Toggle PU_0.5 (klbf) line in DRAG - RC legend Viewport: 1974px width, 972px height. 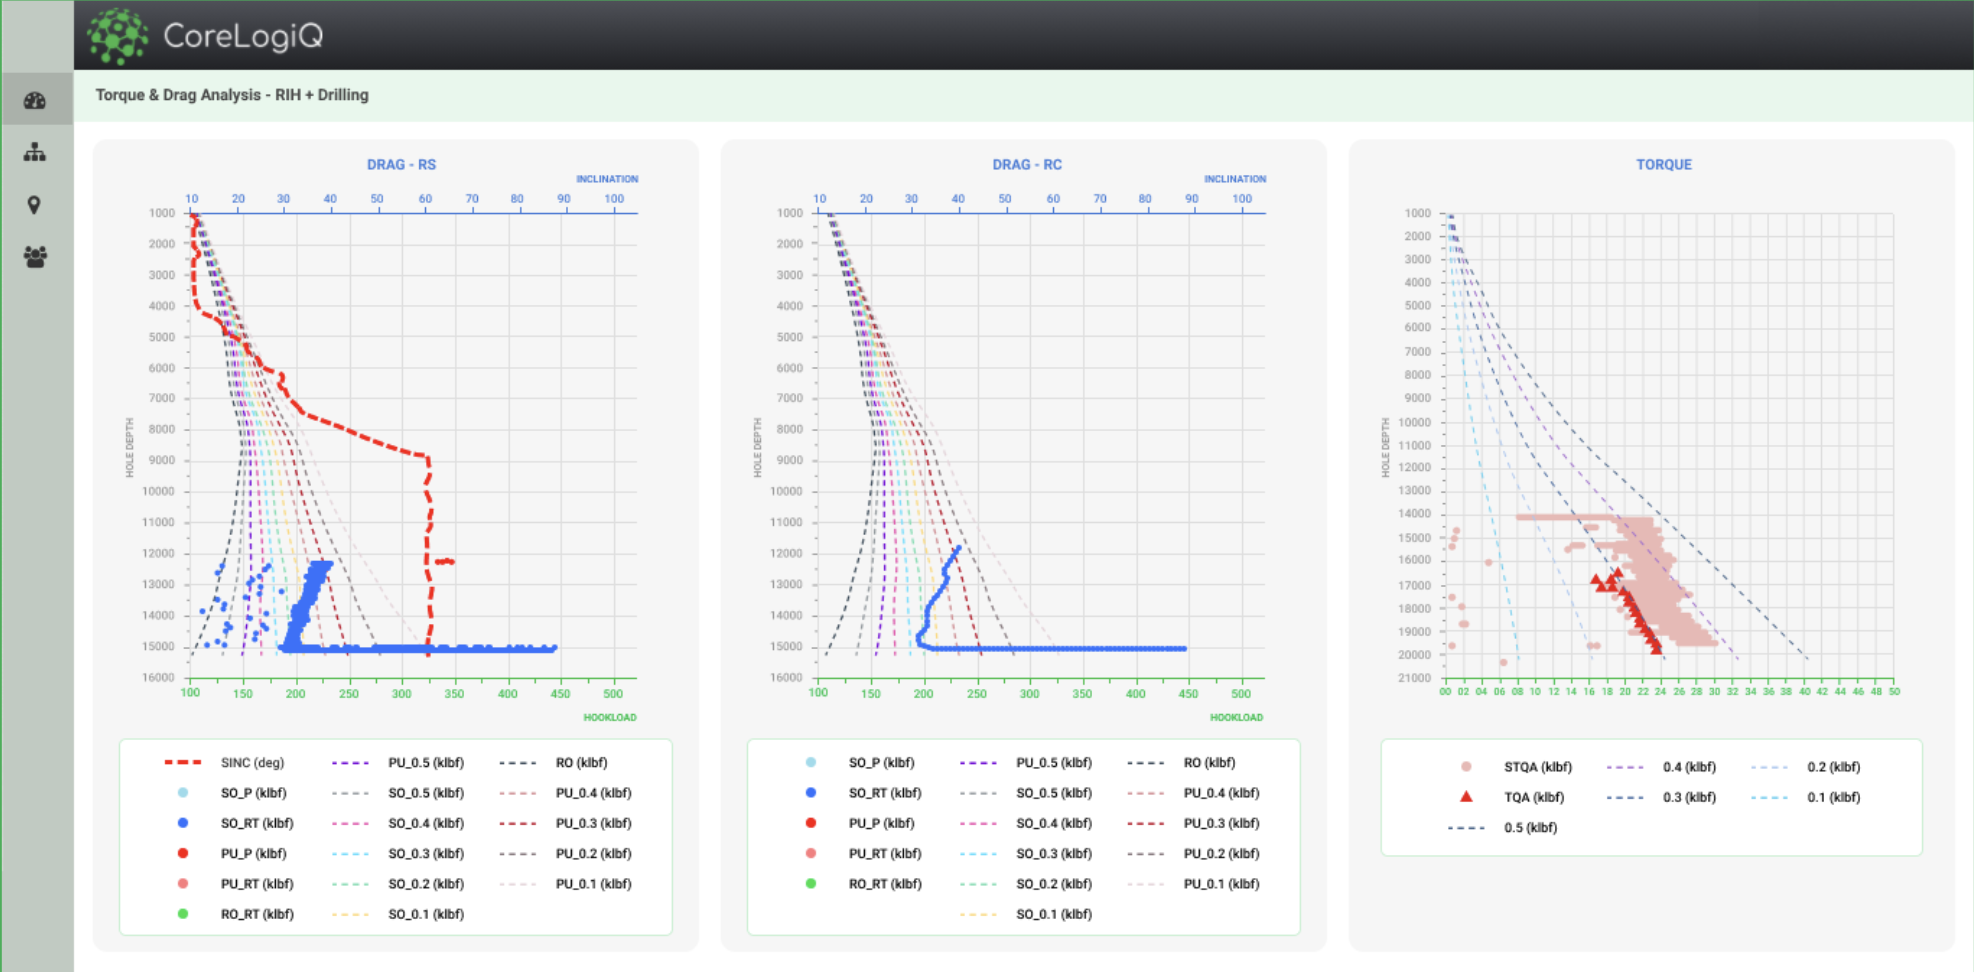(1053, 763)
